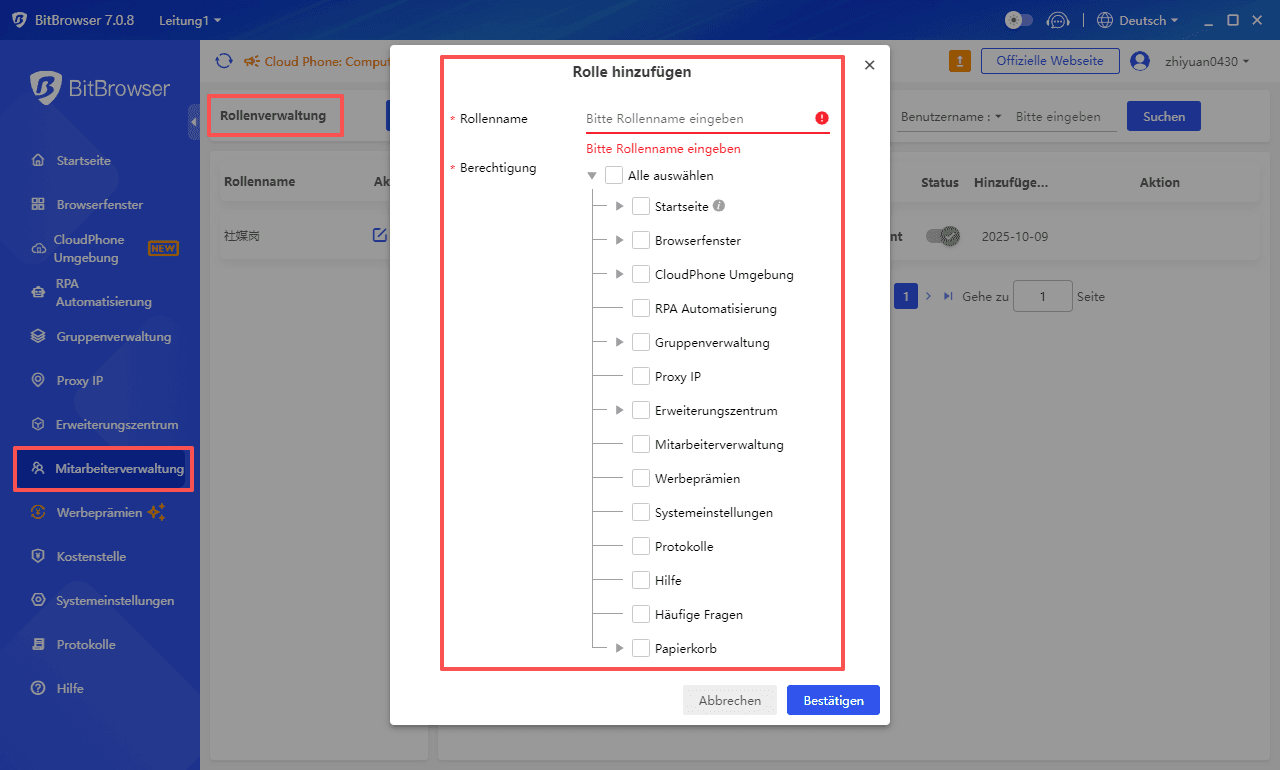This screenshot has height=770, width=1280.
Task: Open the headset support icon in titlebar
Action: pyautogui.click(x=1059, y=19)
